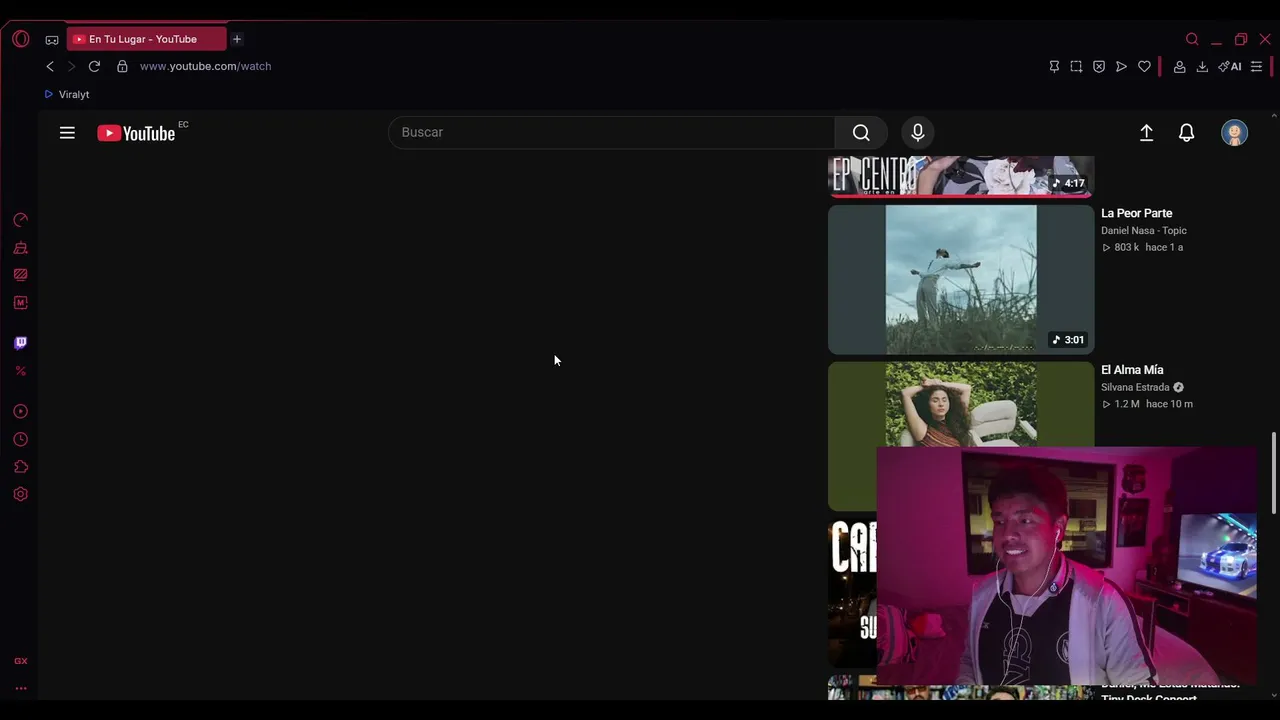Open the Opera account profile icon
Screen dimensions: 1280x720
[x=1180, y=67]
